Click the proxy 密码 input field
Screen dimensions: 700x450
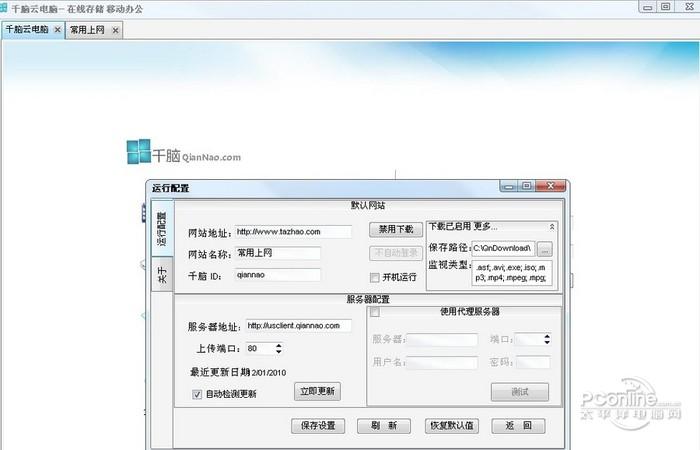[533, 362]
